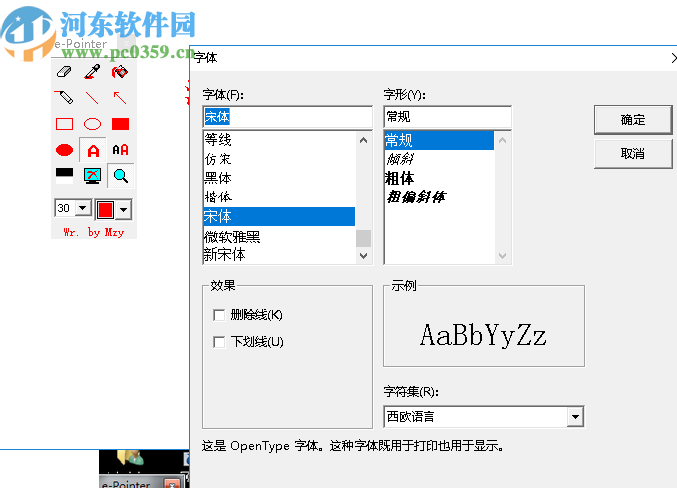The width and height of the screenshot is (677, 488).
Task: Select the arrow line tool
Action: (120, 98)
